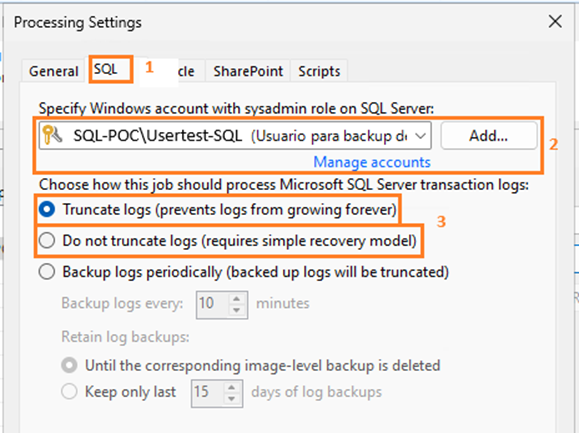Viewport: 579px width, 433px height.
Task: Open the Scripts tab
Action: pos(319,71)
